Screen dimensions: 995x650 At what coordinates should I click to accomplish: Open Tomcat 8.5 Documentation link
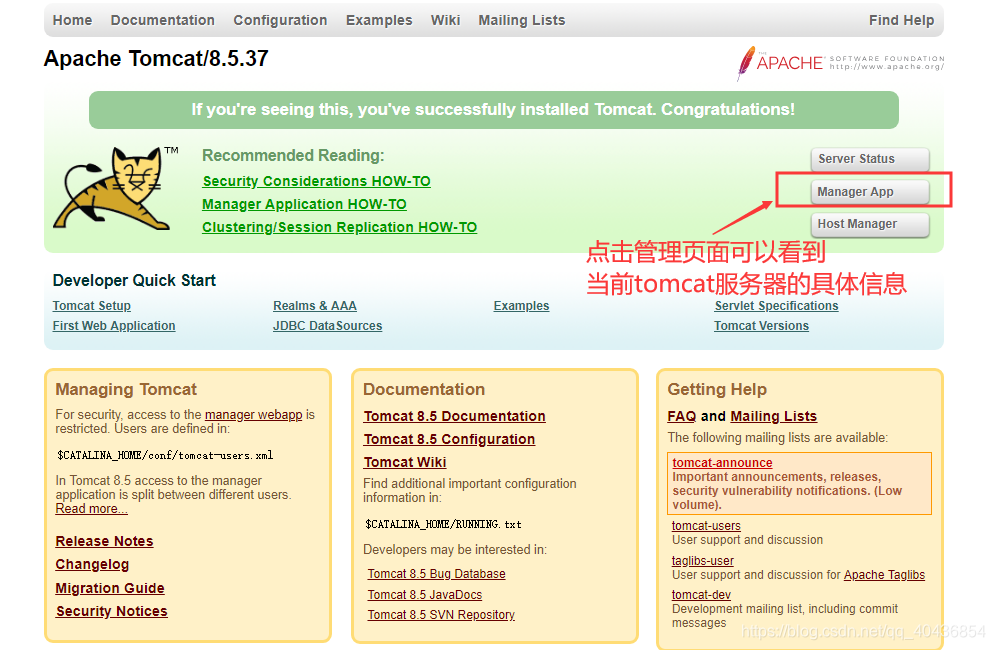click(454, 416)
